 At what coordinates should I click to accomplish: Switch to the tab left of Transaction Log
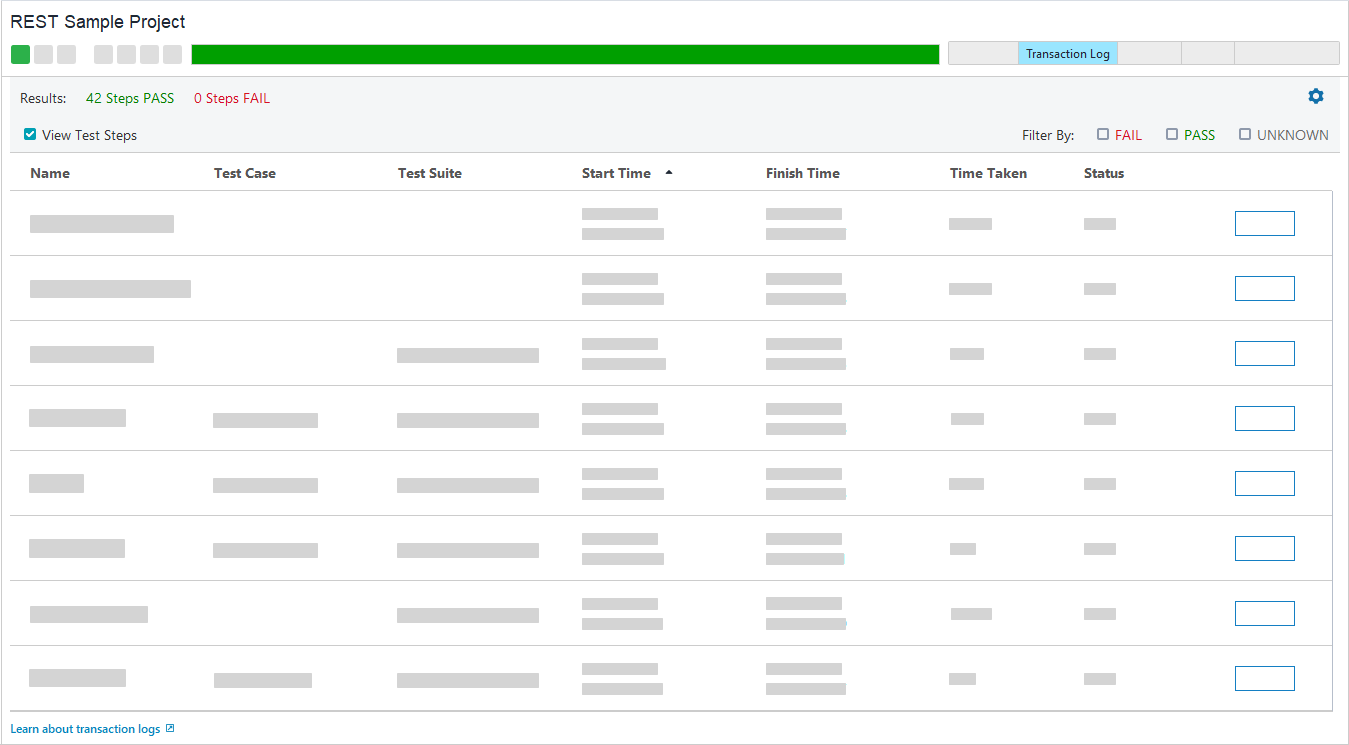point(983,53)
